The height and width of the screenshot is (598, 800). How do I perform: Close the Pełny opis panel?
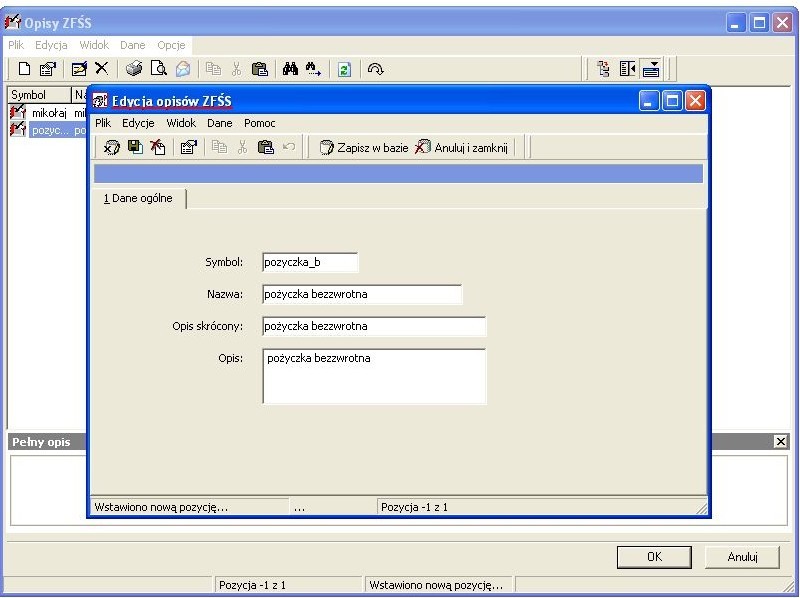pos(781,441)
